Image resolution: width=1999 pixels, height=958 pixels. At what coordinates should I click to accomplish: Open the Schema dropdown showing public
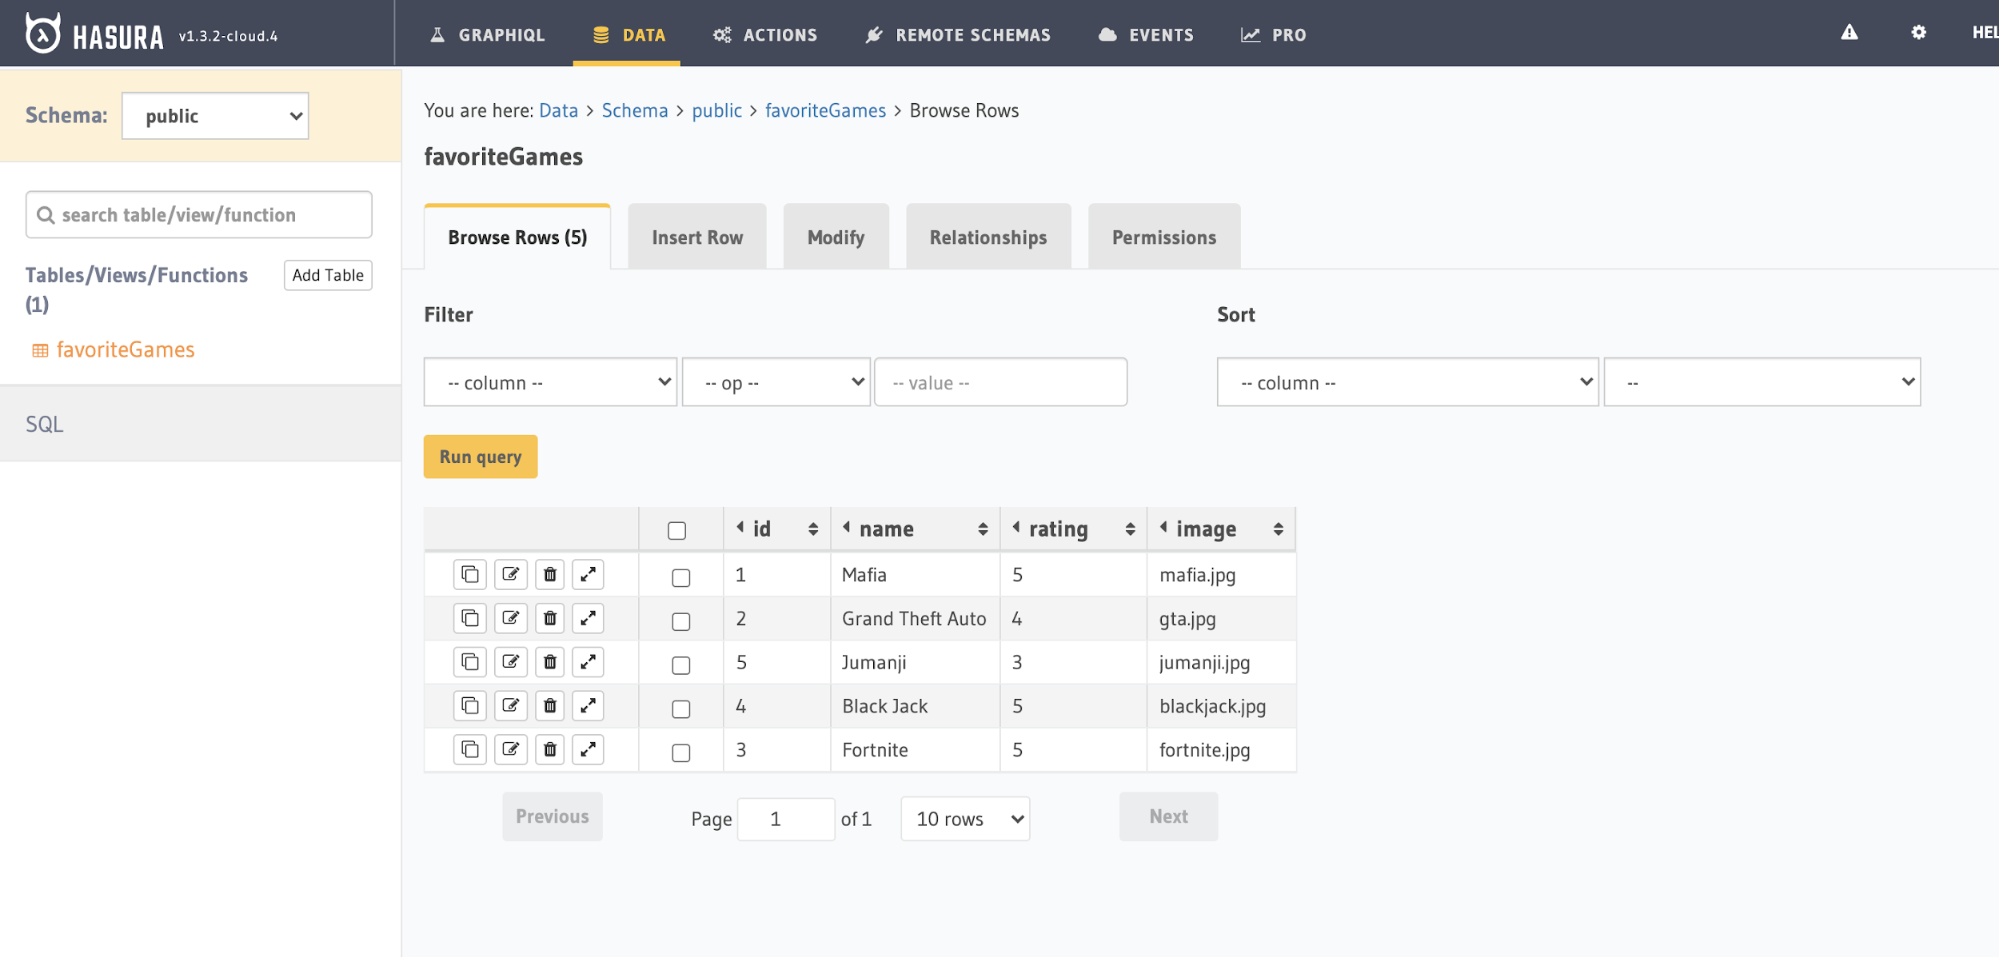pos(214,115)
